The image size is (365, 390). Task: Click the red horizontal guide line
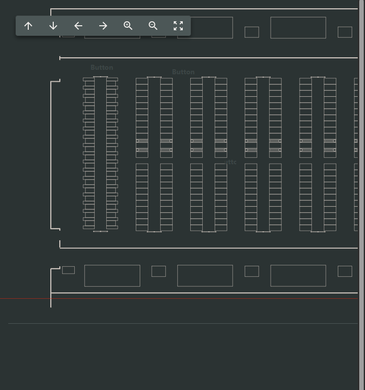click(x=179, y=298)
